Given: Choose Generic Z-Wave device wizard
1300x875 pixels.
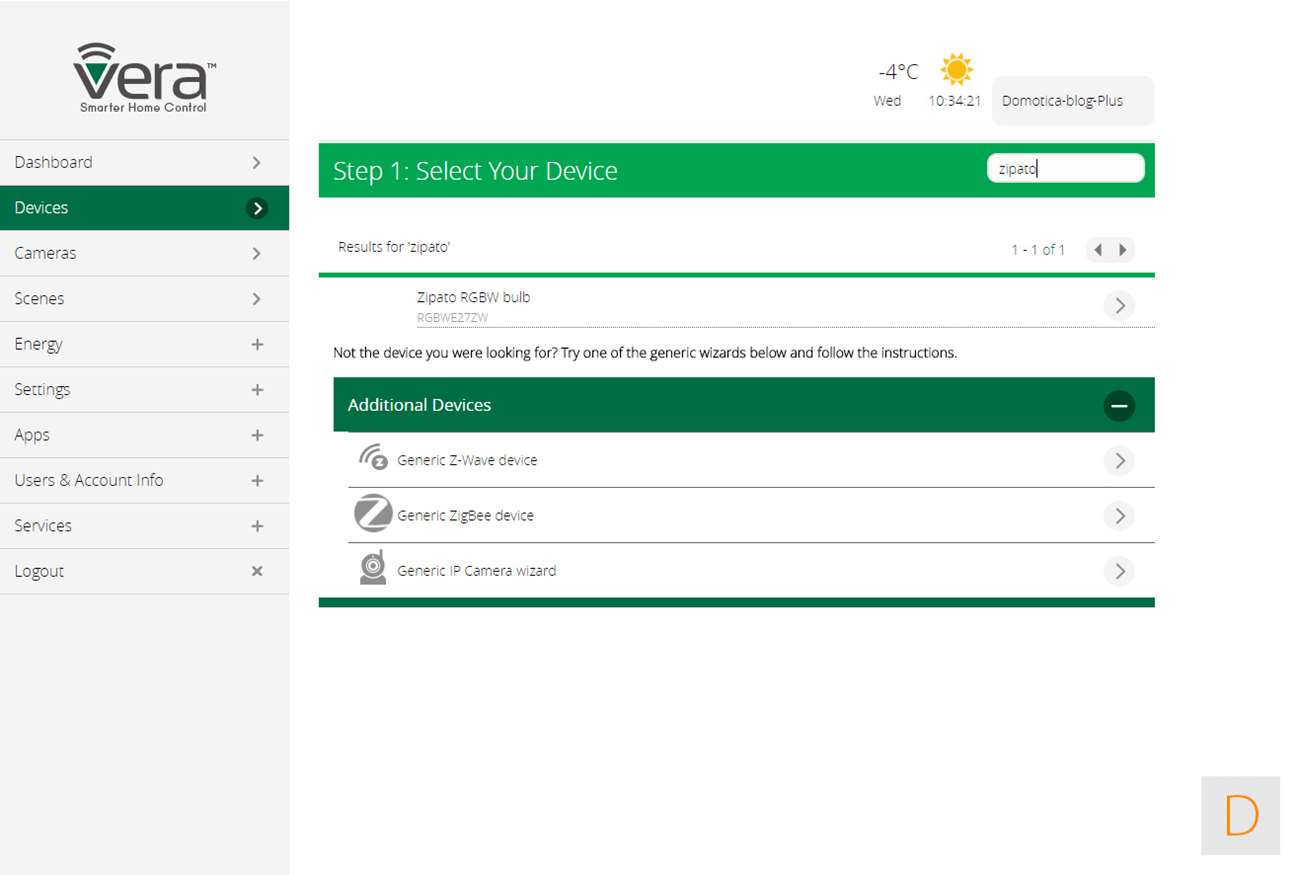Looking at the screenshot, I should pyautogui.click(x=467, y=460).
